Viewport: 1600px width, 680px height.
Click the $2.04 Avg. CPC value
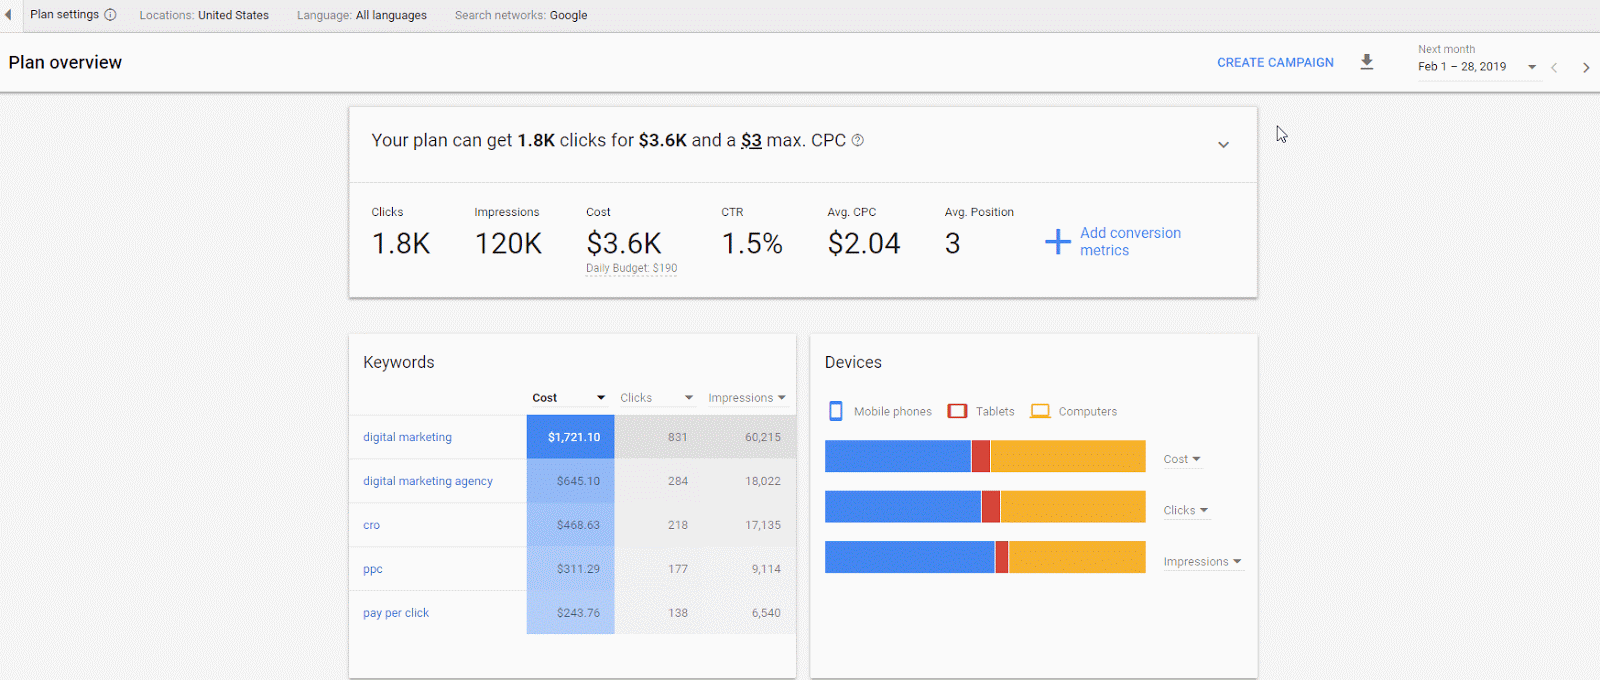coord(864,243)
